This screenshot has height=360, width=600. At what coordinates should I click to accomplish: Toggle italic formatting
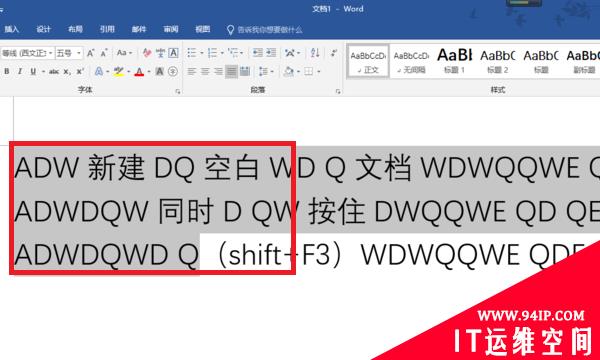pos(20,72)
